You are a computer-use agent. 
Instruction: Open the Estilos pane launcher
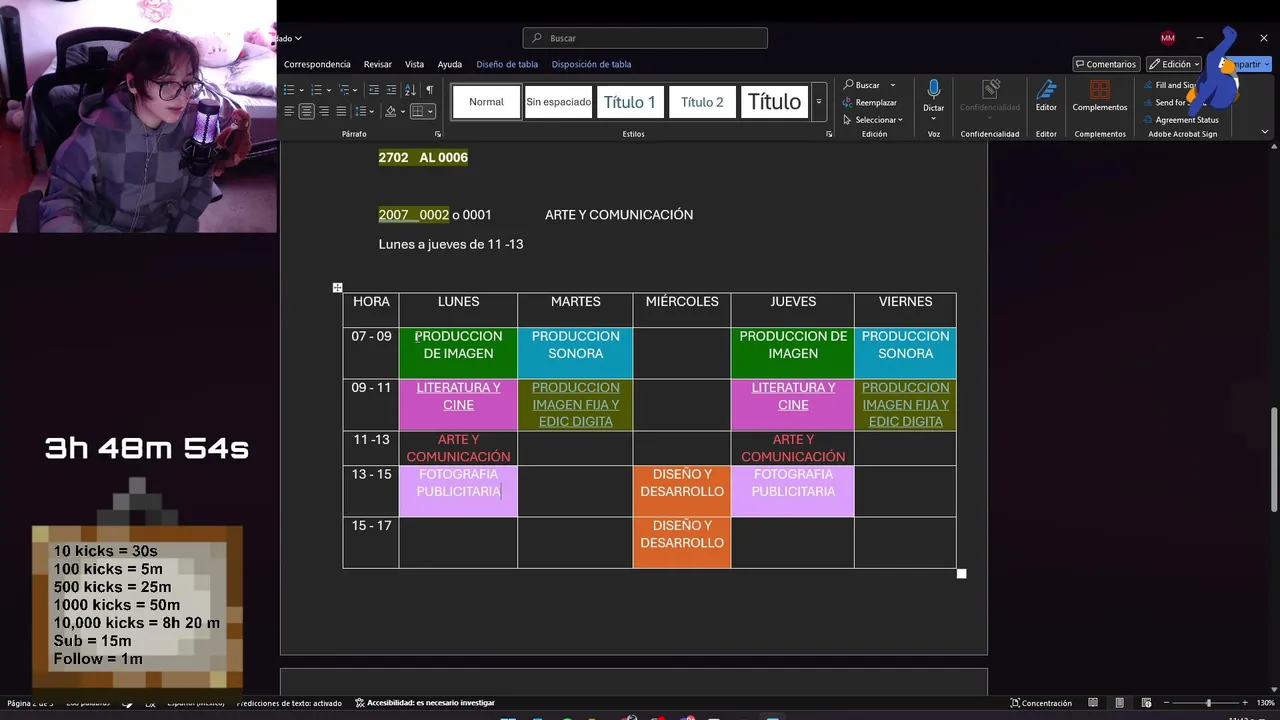(829, 134)
